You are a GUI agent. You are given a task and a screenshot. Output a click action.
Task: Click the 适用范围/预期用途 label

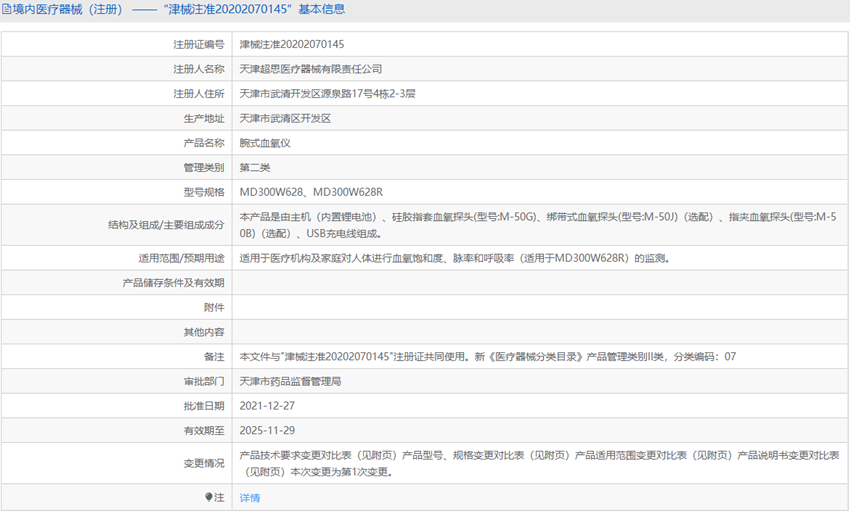coord(181,258)
